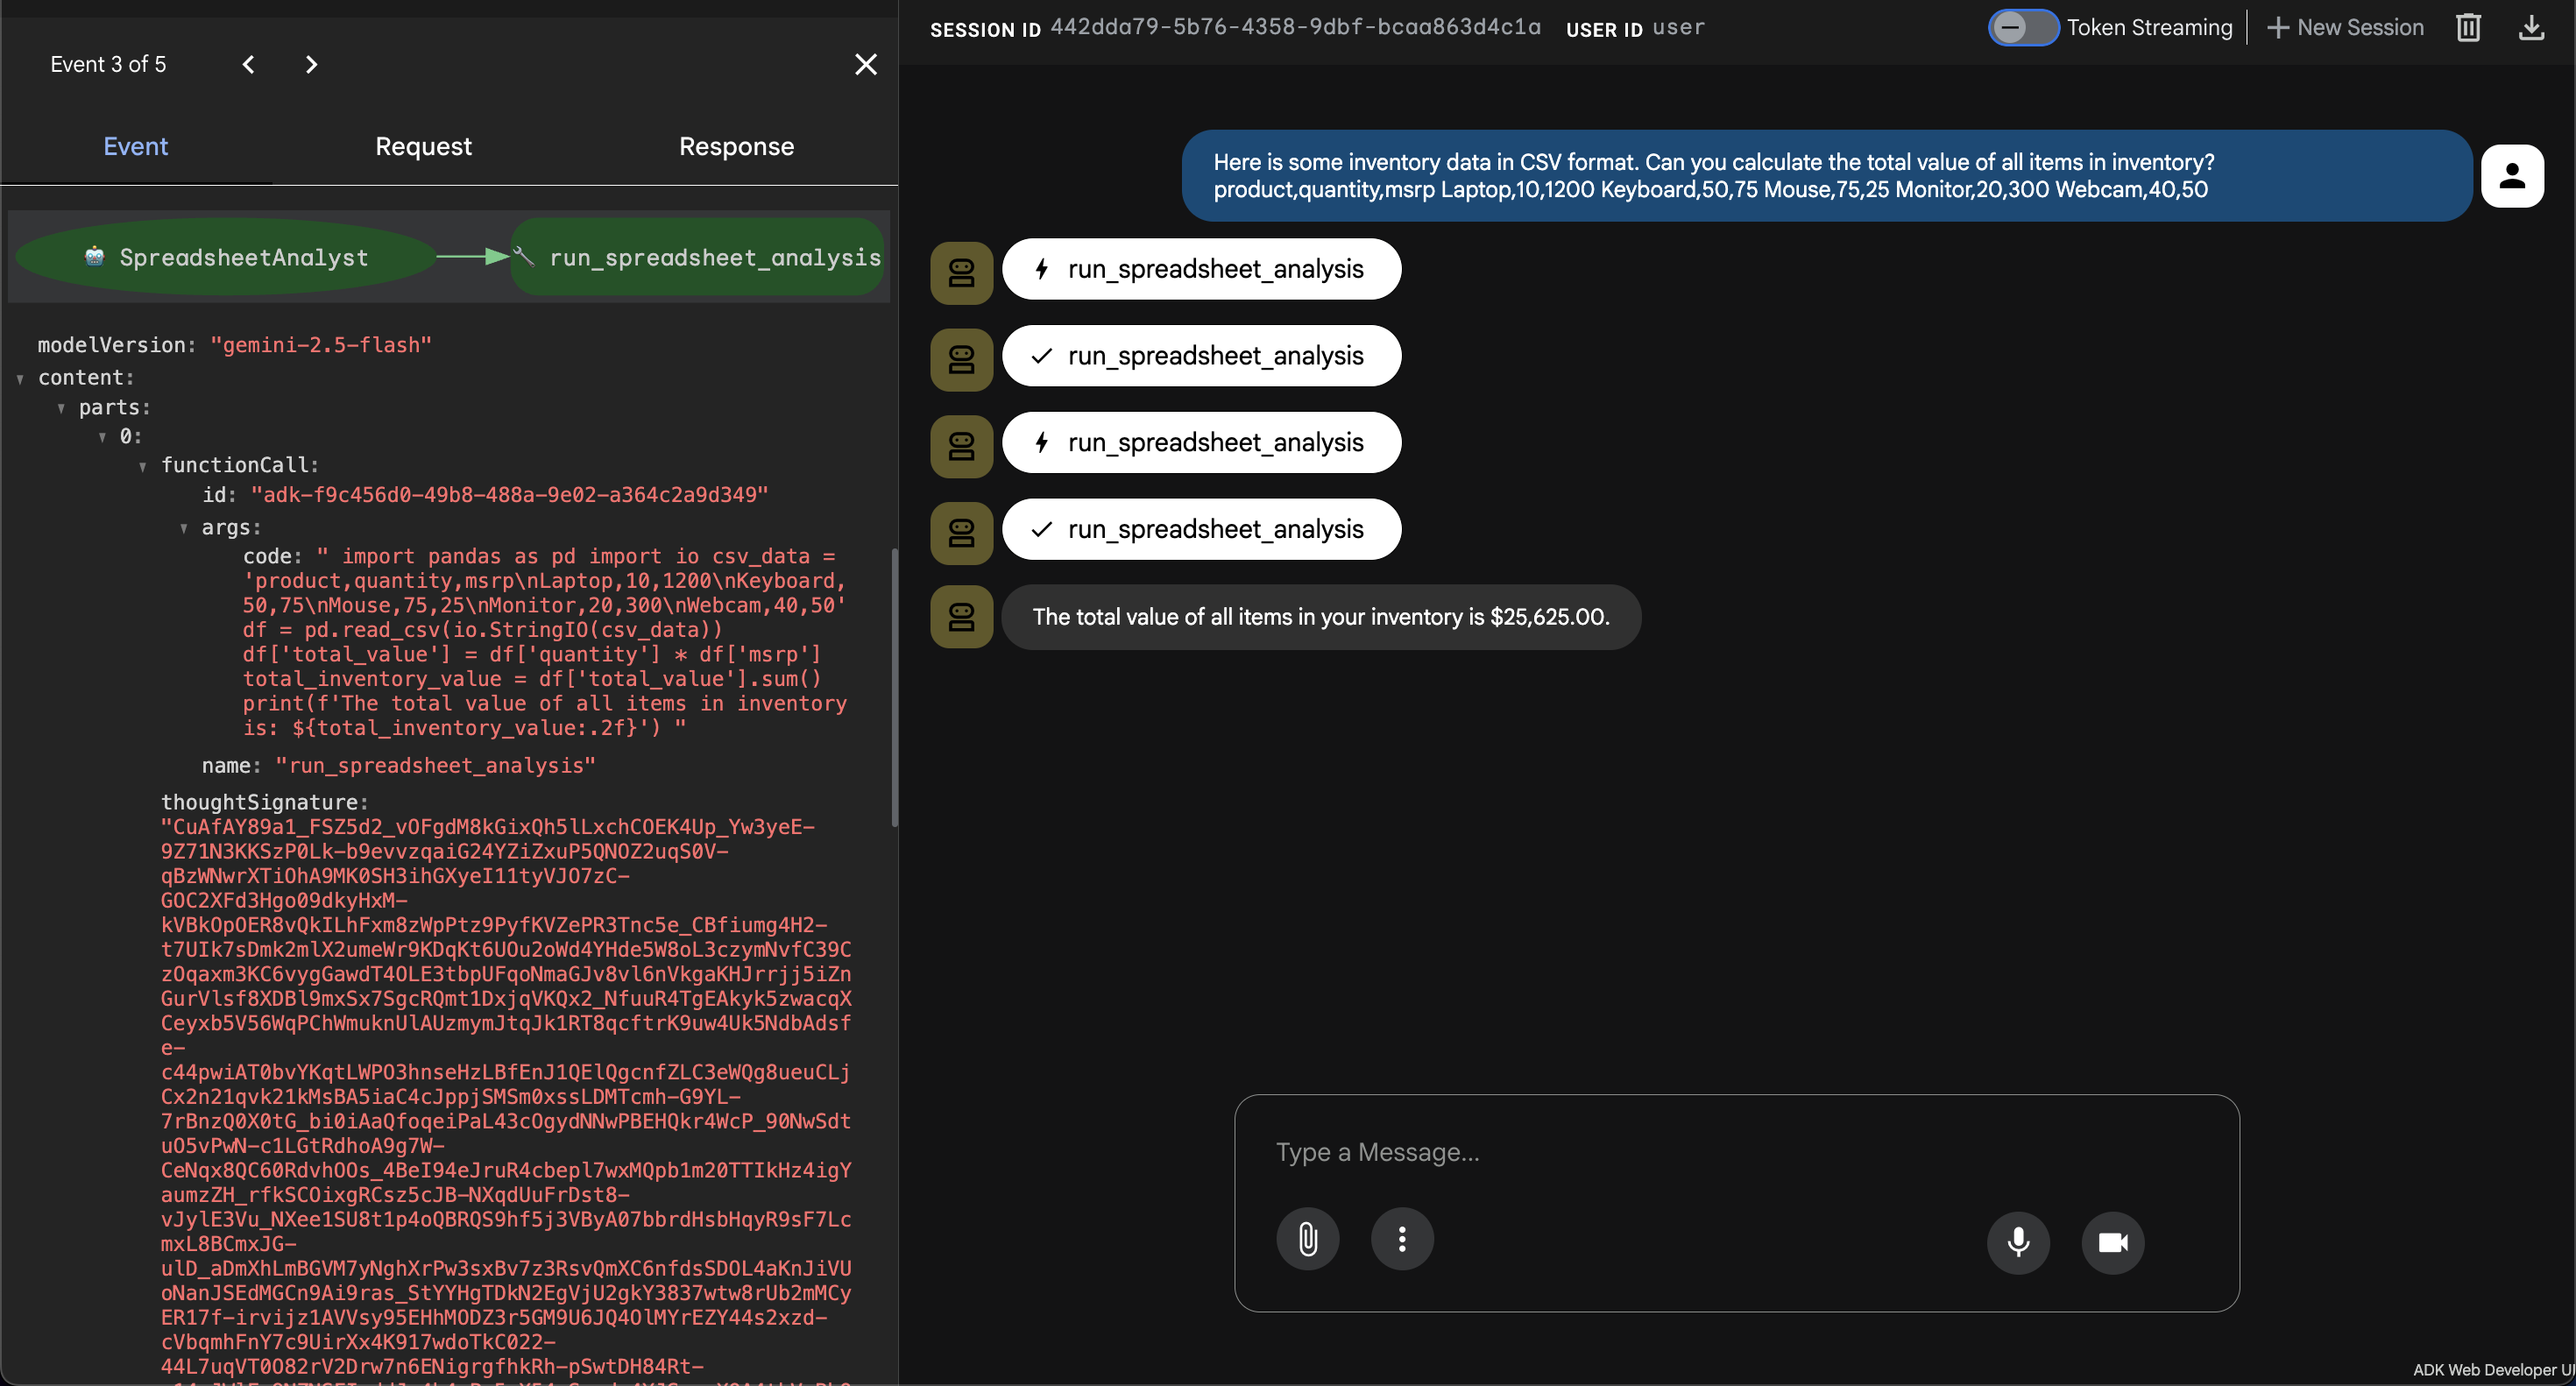Open the three-dot more options menu
The height and width of the screenshot is (1386, 2576).
click(x=1402, y=1240)
